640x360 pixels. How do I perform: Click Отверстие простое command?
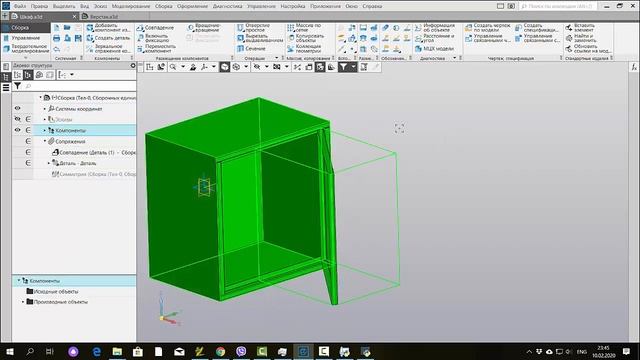coord(254,28)
